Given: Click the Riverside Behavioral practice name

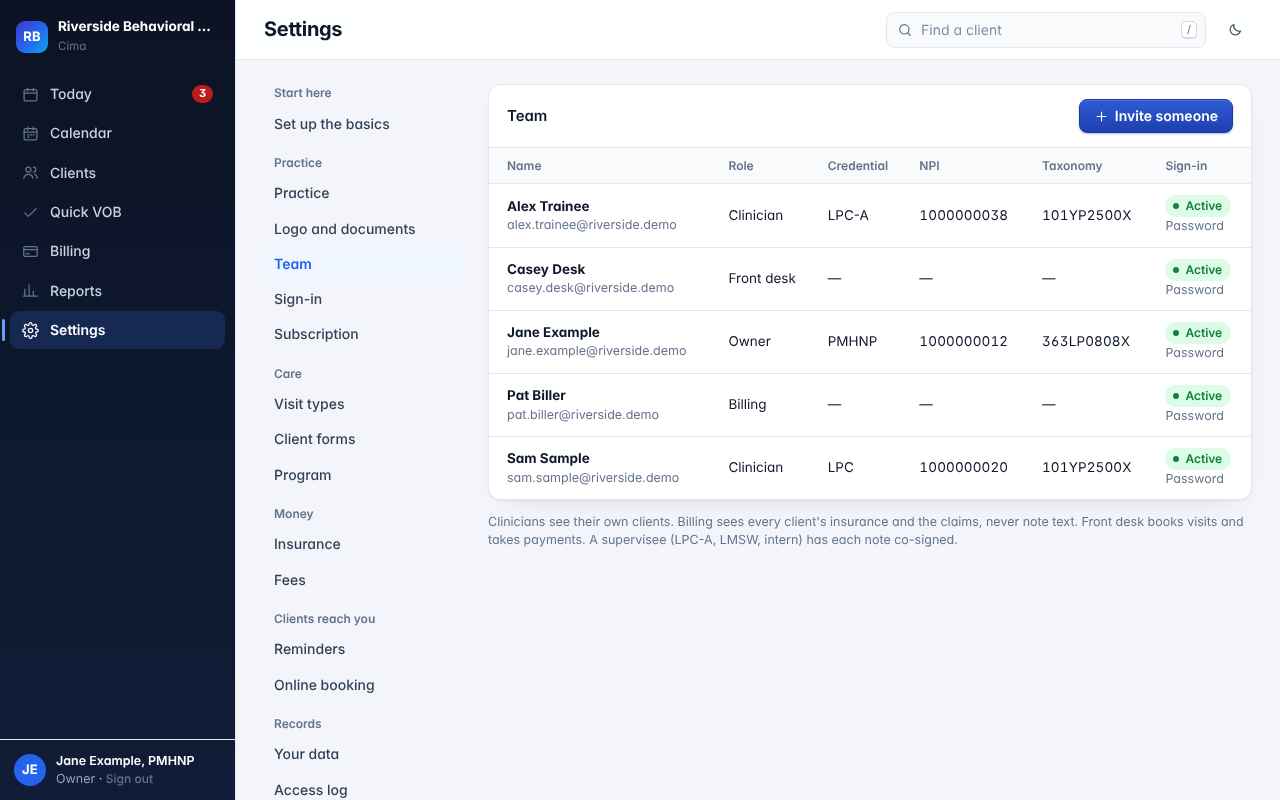Looking at the screenshot, I should coord(134,27).
